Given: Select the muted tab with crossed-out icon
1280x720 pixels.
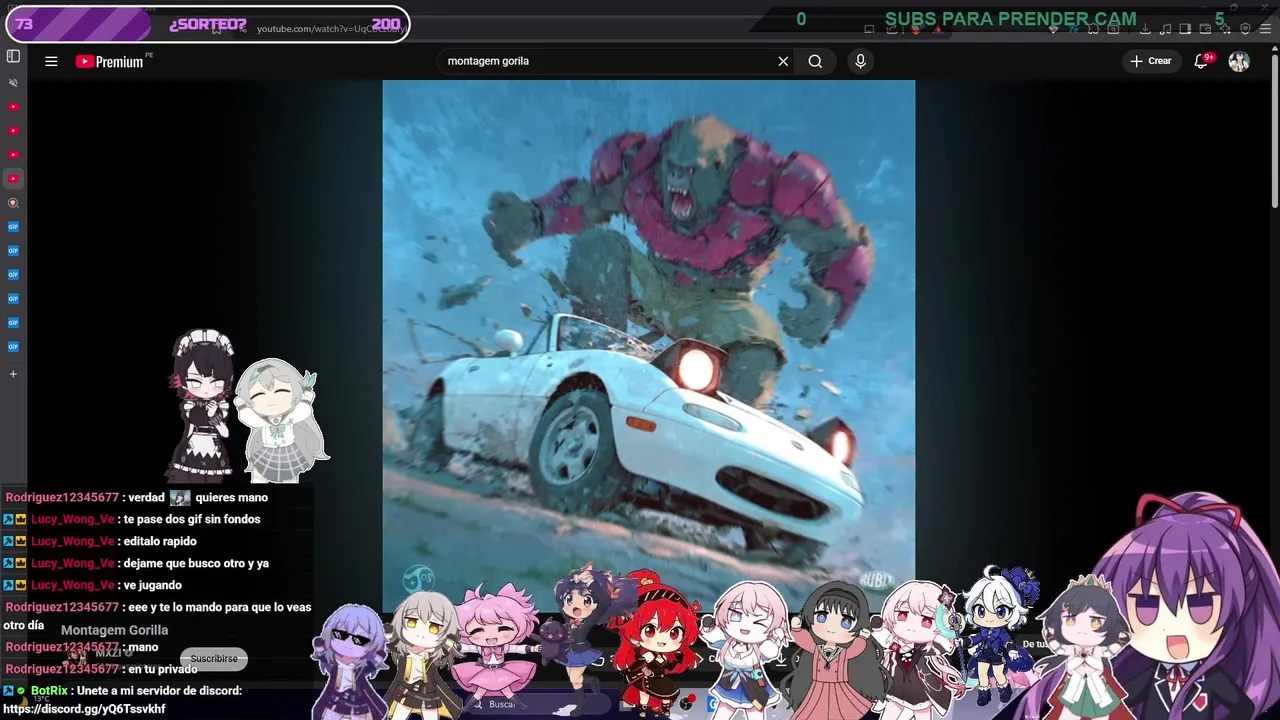Looking at the screenshot, I should point(13,83).
